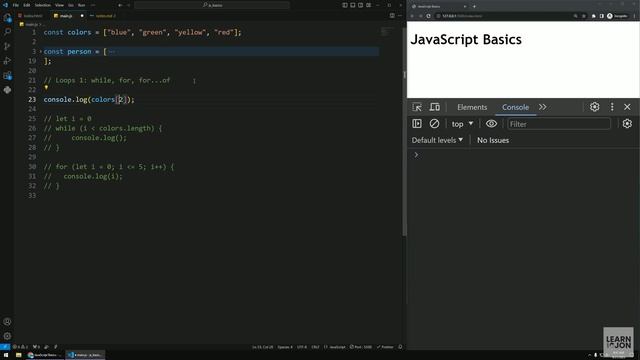The height and width of the screenshot is (360, 640).
Task: Open the Manage gear in VS Code activity bar
Action: [x=7, y=336]
